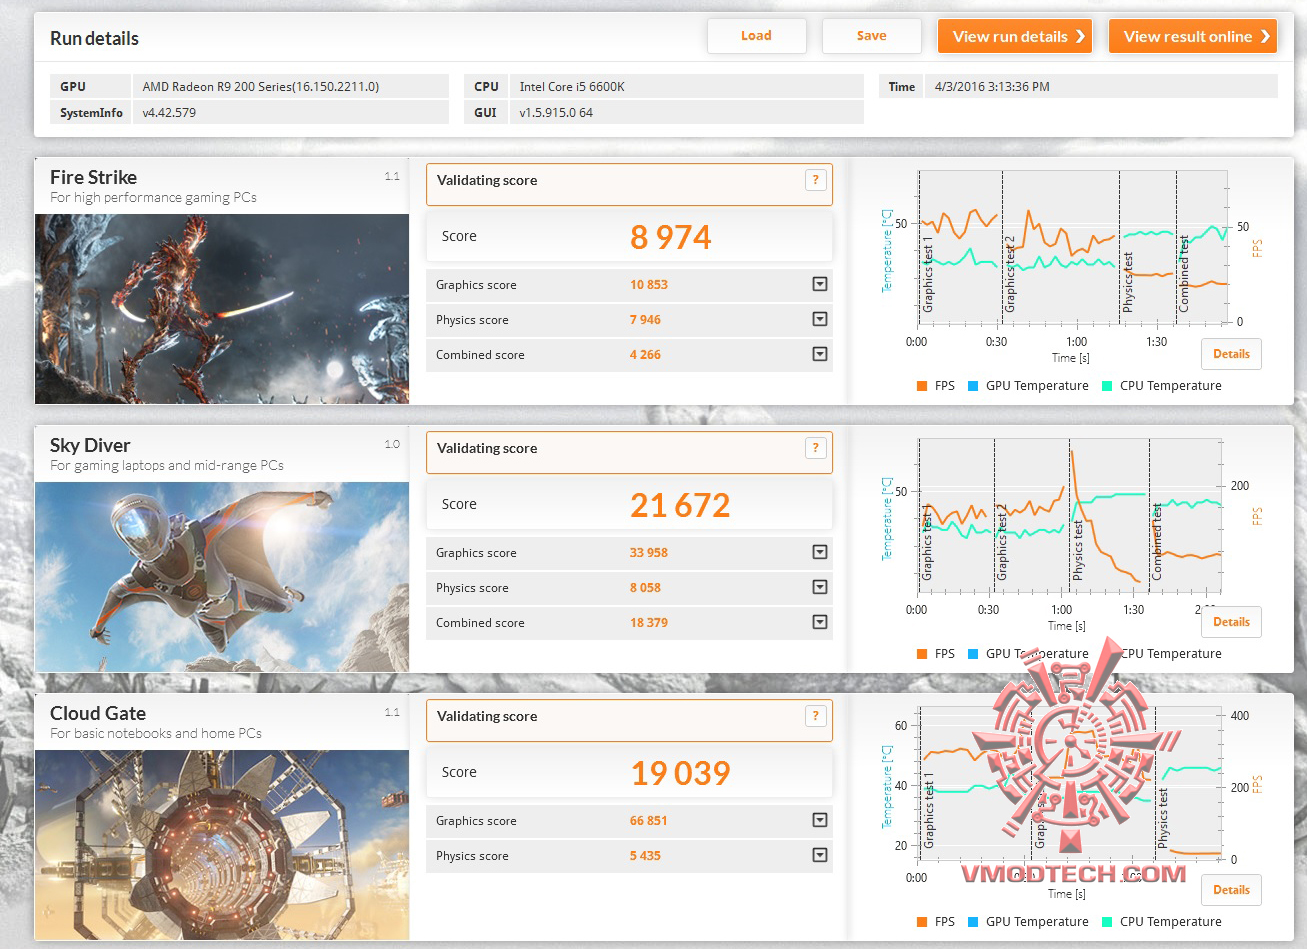1307x949 pixels.
Task: Expand Sky Diver Combined score details
Action: pos(820,623)
